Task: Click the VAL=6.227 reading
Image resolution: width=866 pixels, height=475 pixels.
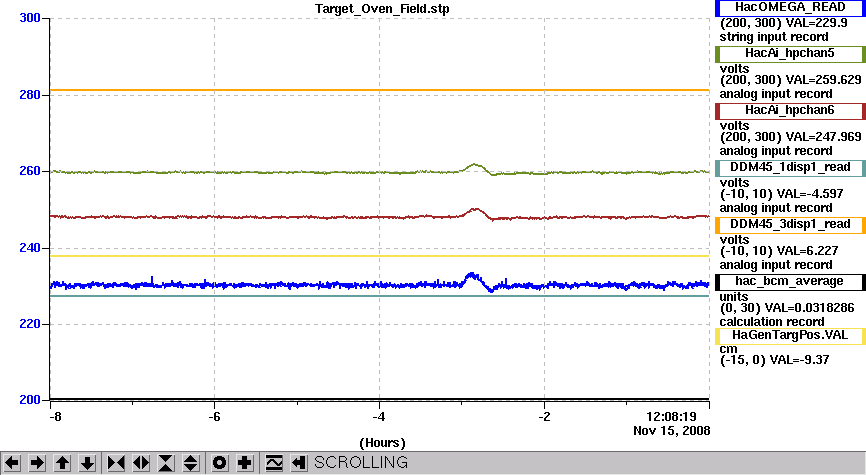Action: [x=807, y=251]
